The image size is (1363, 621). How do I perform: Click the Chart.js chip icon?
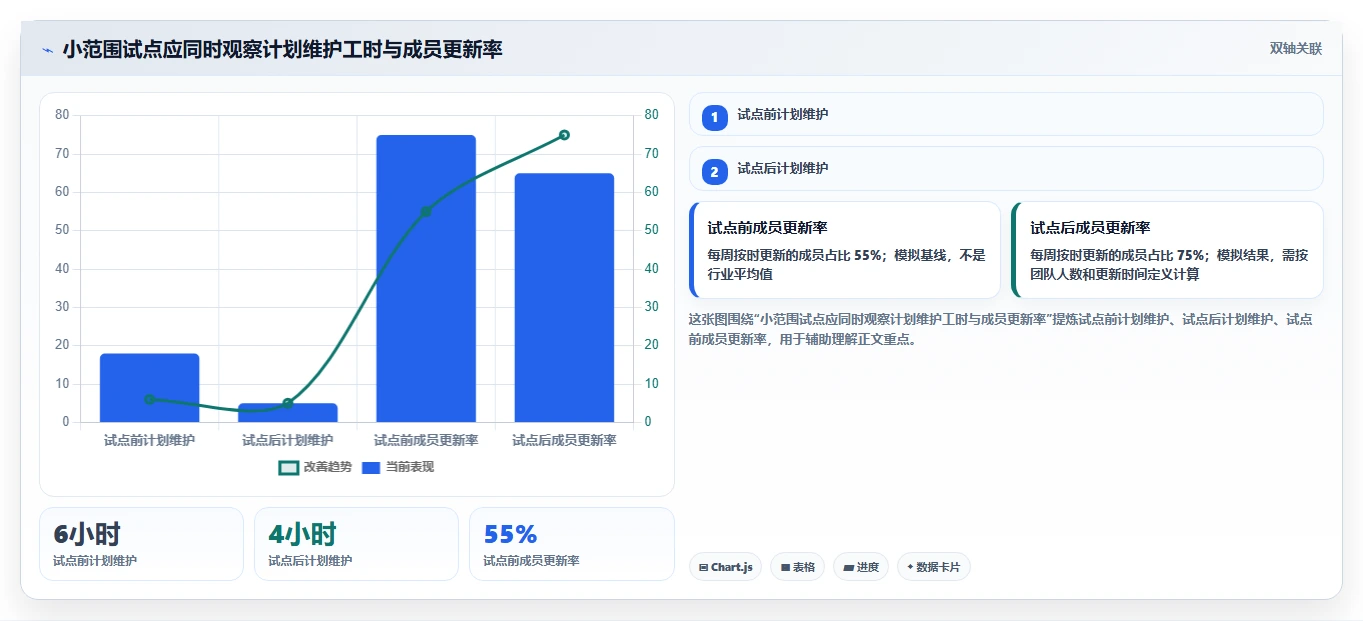704,567
